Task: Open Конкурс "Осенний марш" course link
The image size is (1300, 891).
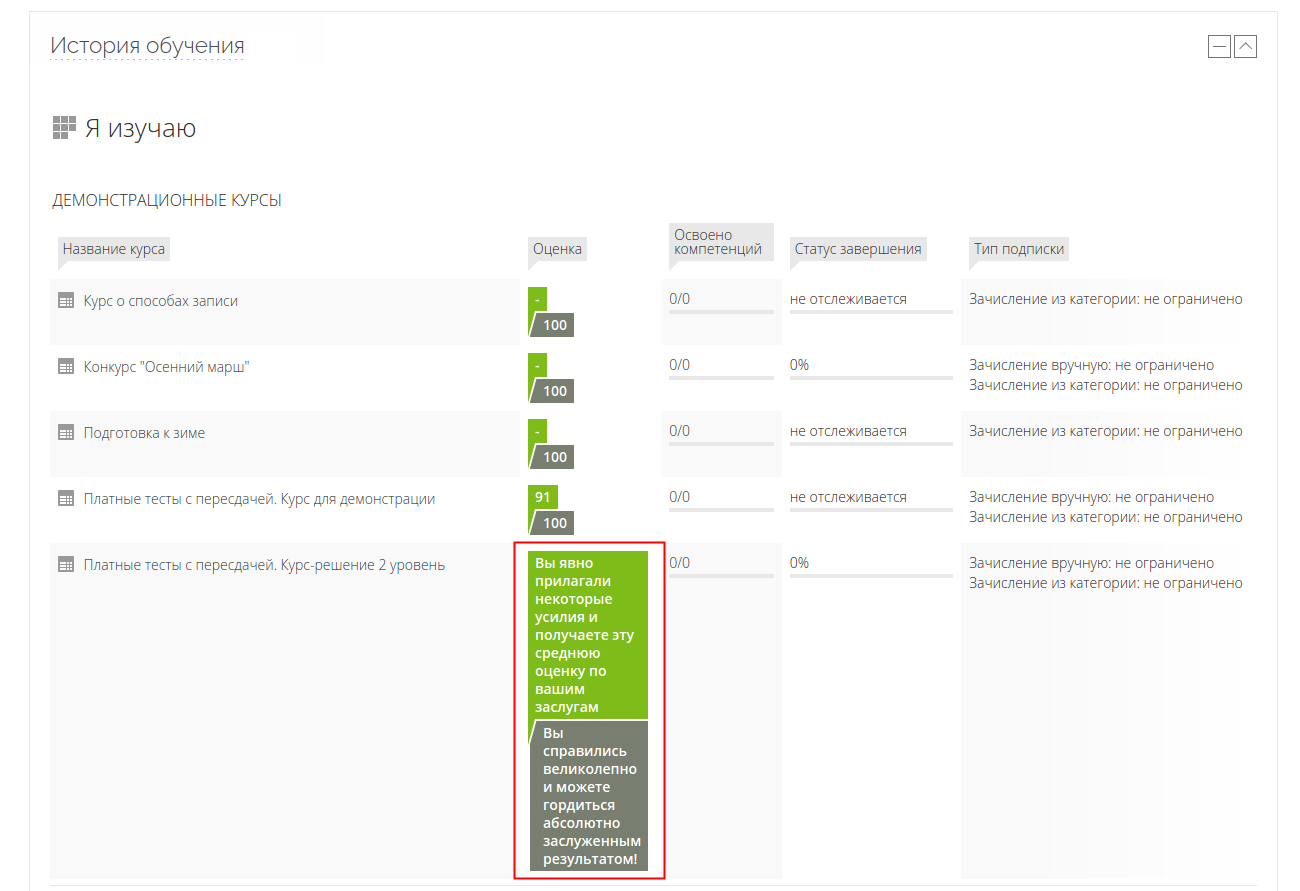Action: pyautogui.click(x=166, y=367)
